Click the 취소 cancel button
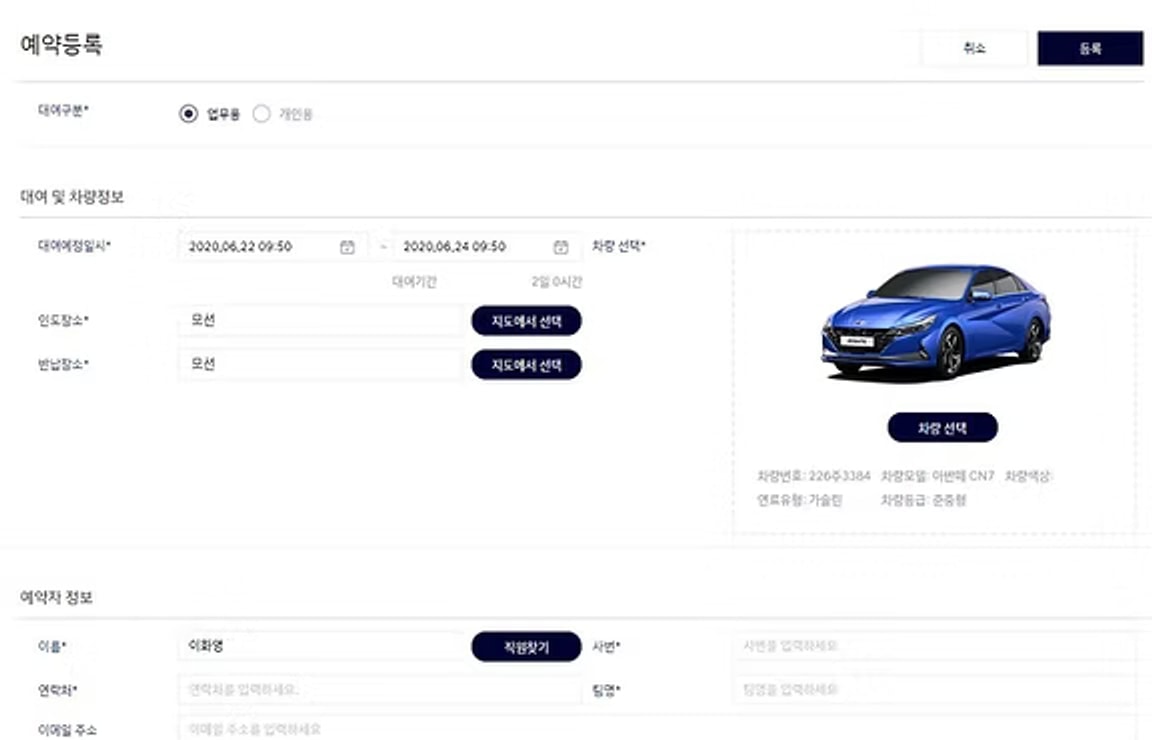The image size is (1152, 740). pyautogui.click(x=974, y=47)
